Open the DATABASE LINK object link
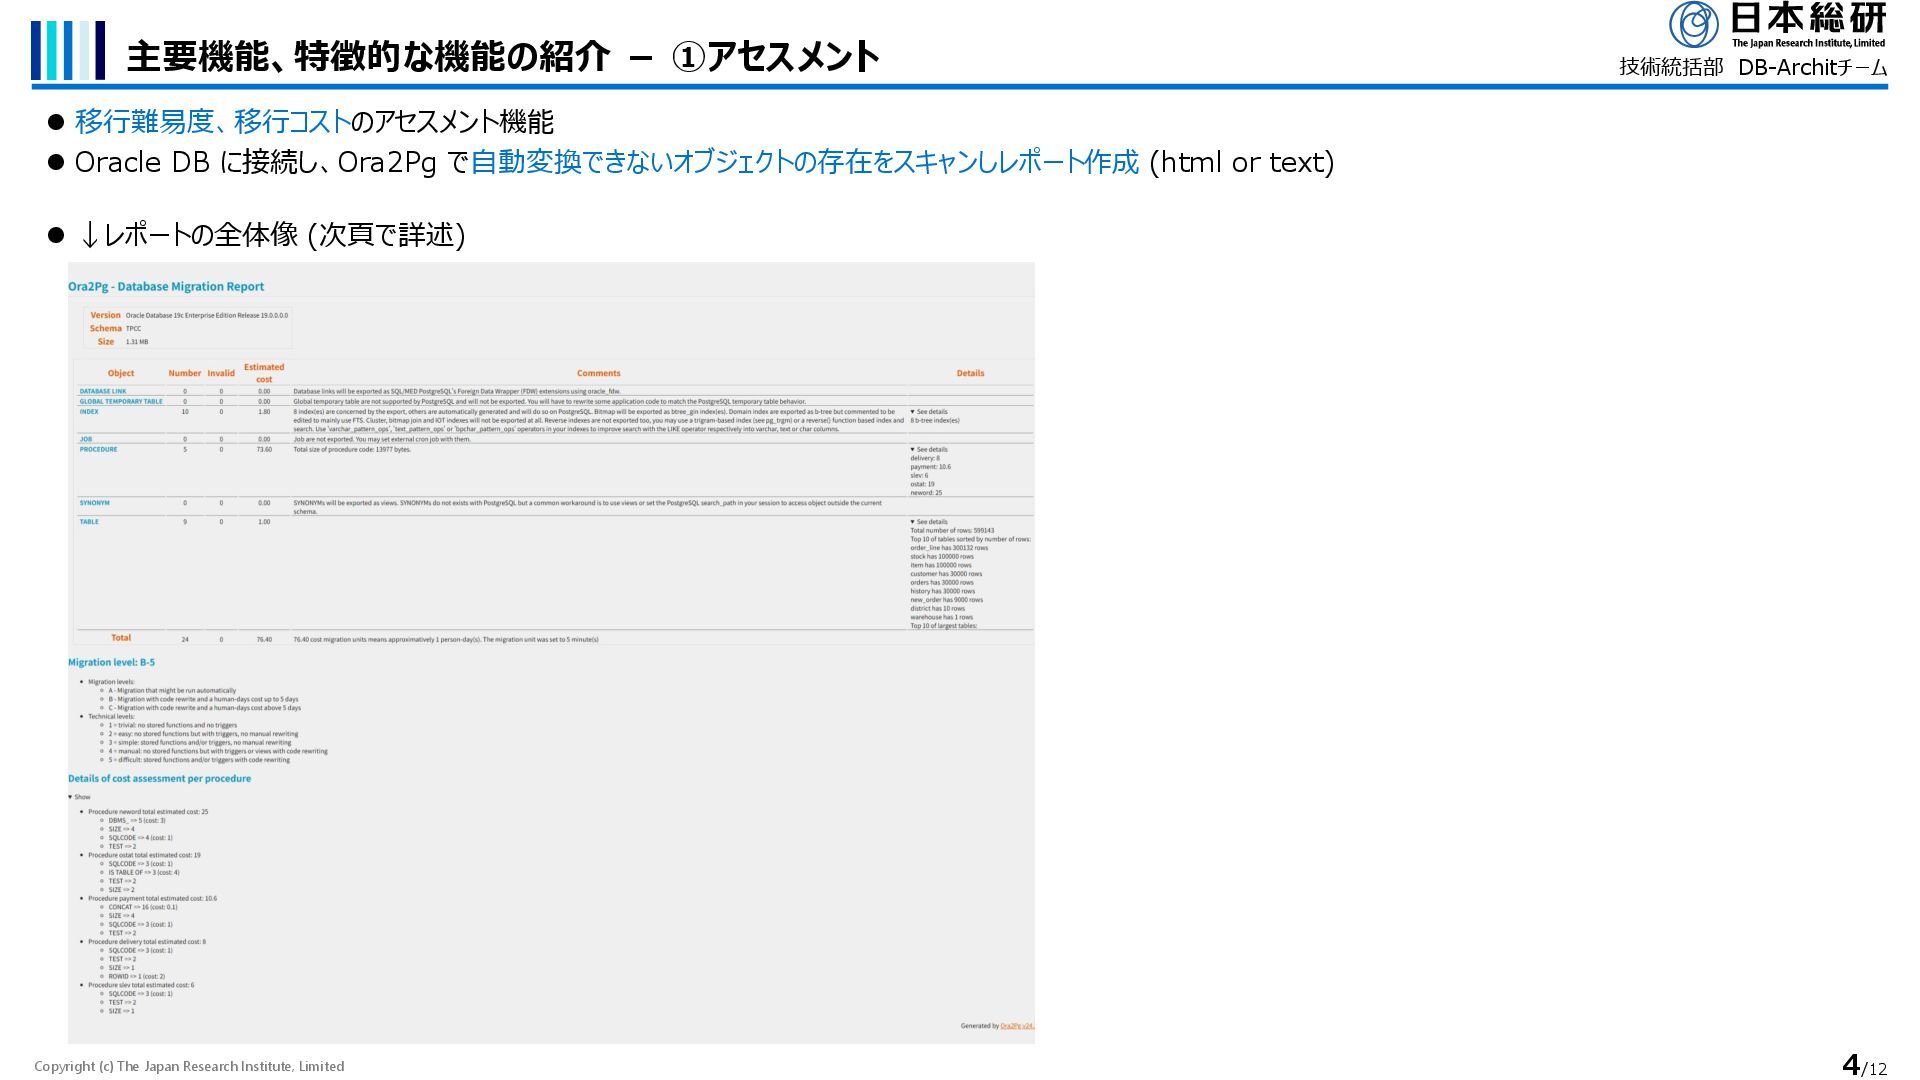The image size is (1920, 1080). (103, 391)
